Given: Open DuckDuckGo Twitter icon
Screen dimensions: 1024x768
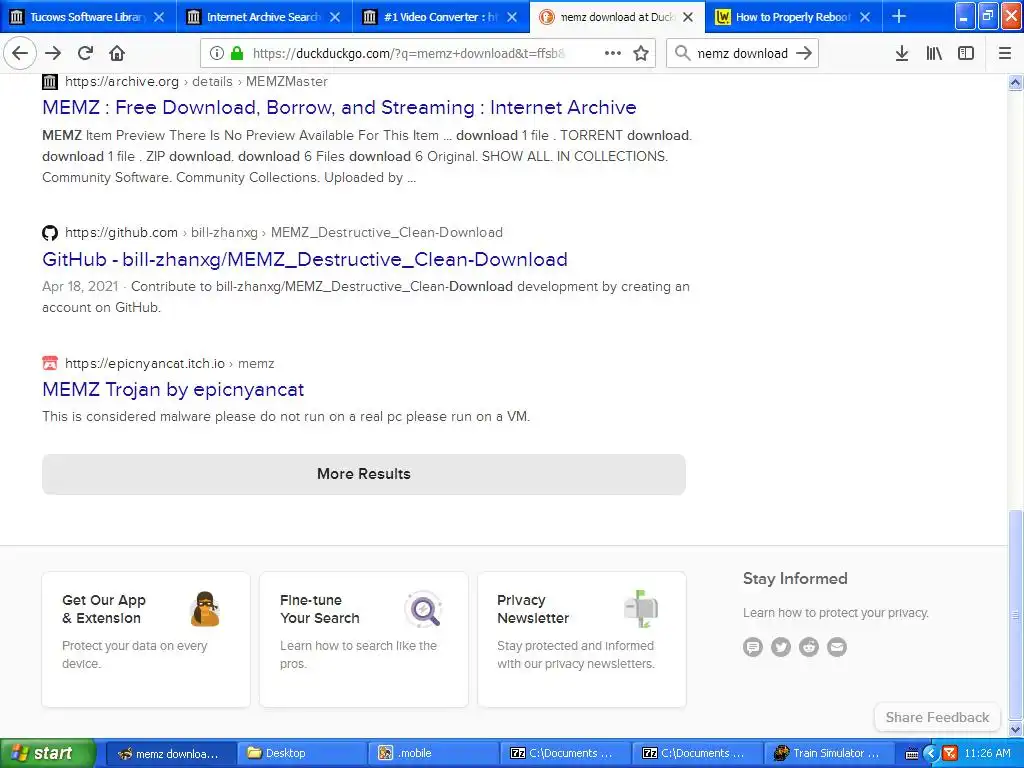Looking at the screenshot, I should click(x=781, y=647).
